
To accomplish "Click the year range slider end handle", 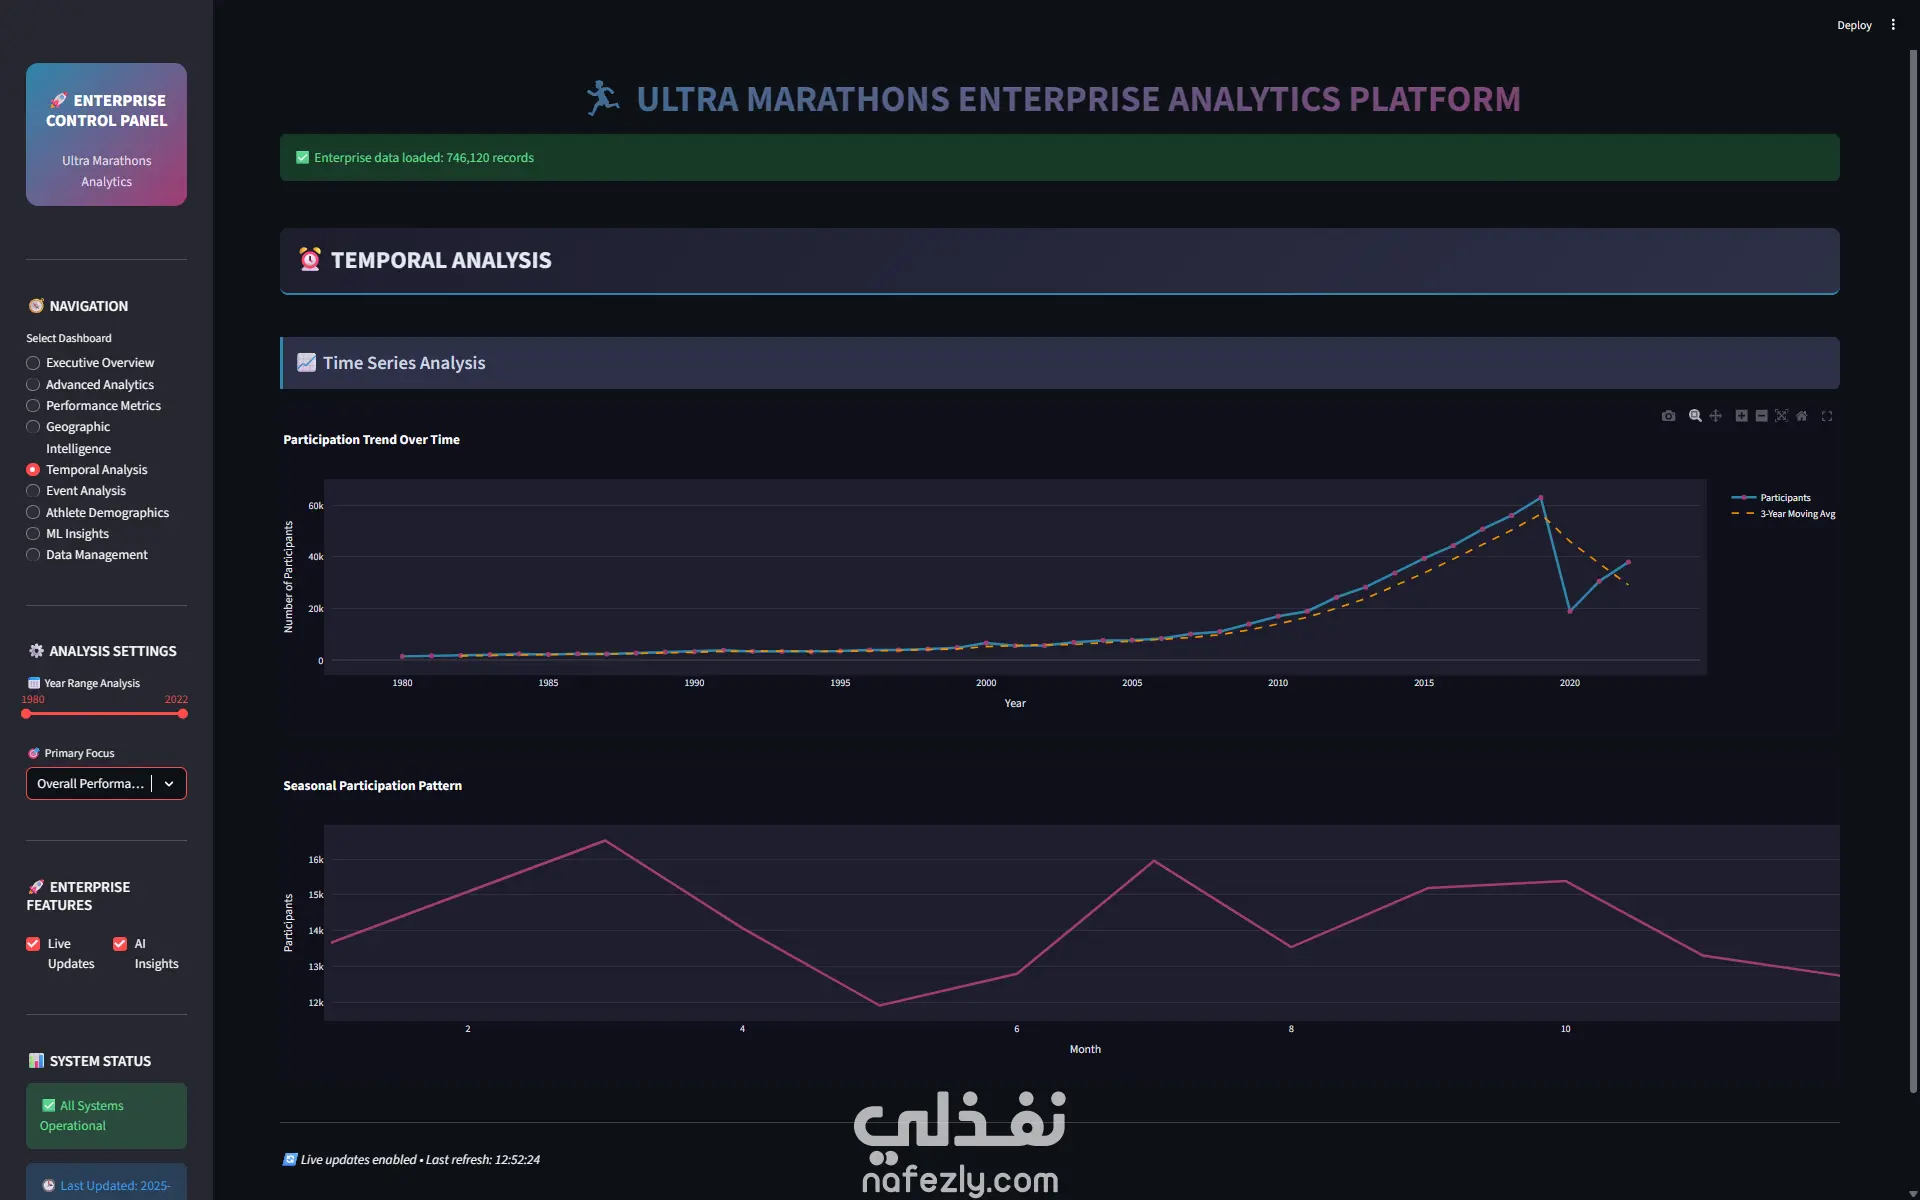I will [x=183, y=714].
